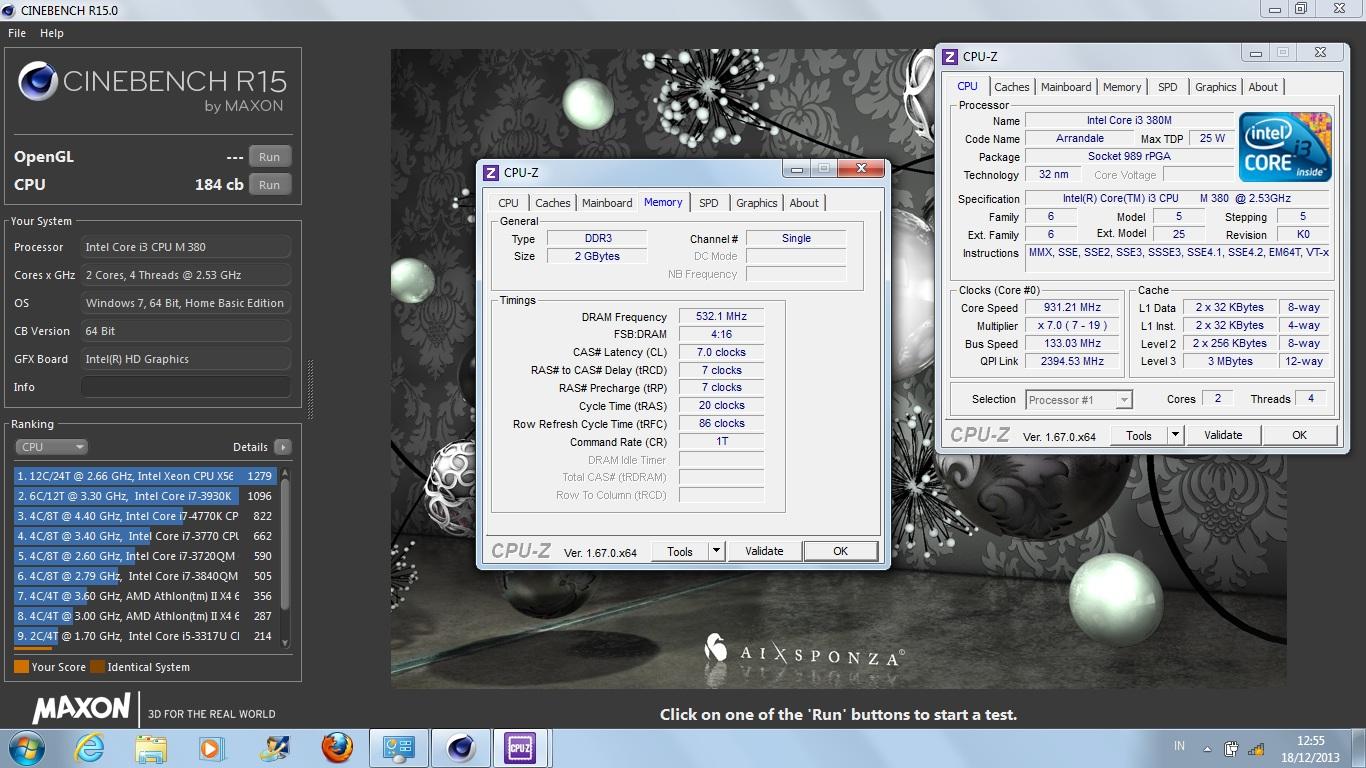Click the Core Speed value 931.21 MHz
1366x768 pixels.
1072,308
